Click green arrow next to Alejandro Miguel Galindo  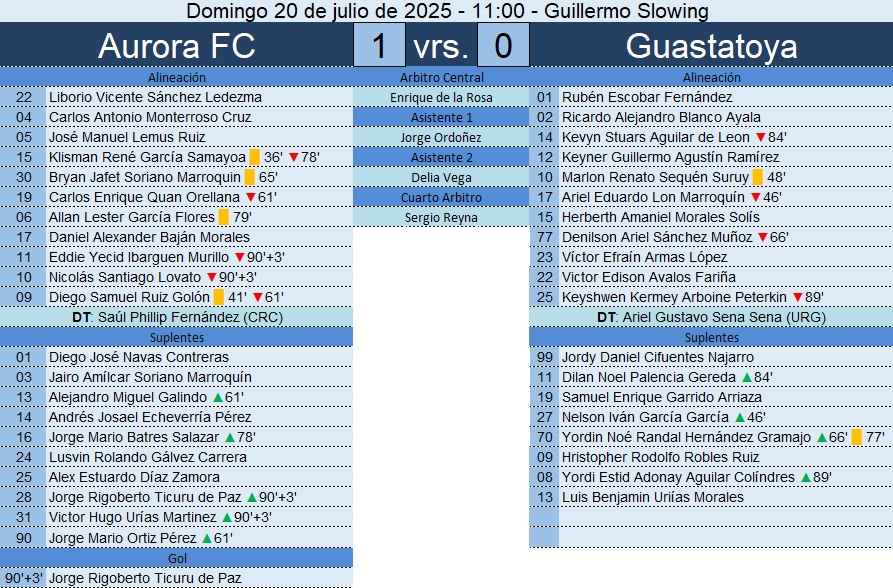click(x=218, y=397)
